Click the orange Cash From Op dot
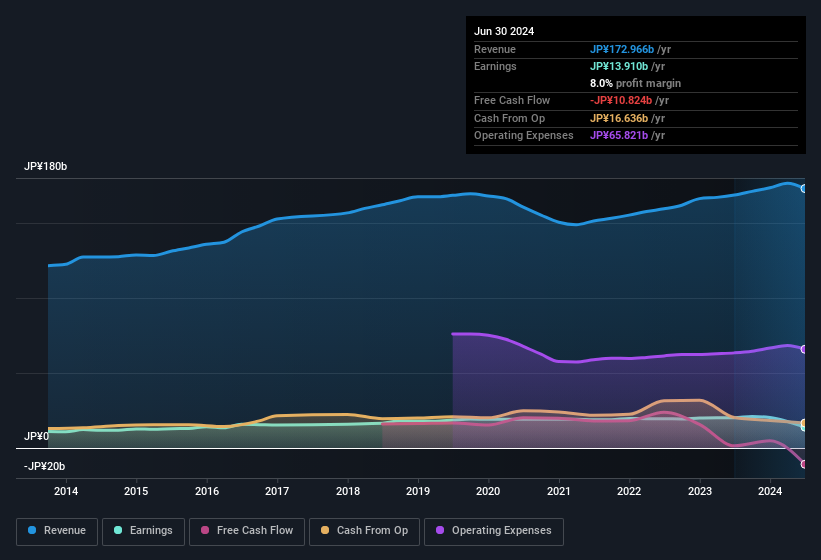The image size is (821, 560). coord(326,531)
